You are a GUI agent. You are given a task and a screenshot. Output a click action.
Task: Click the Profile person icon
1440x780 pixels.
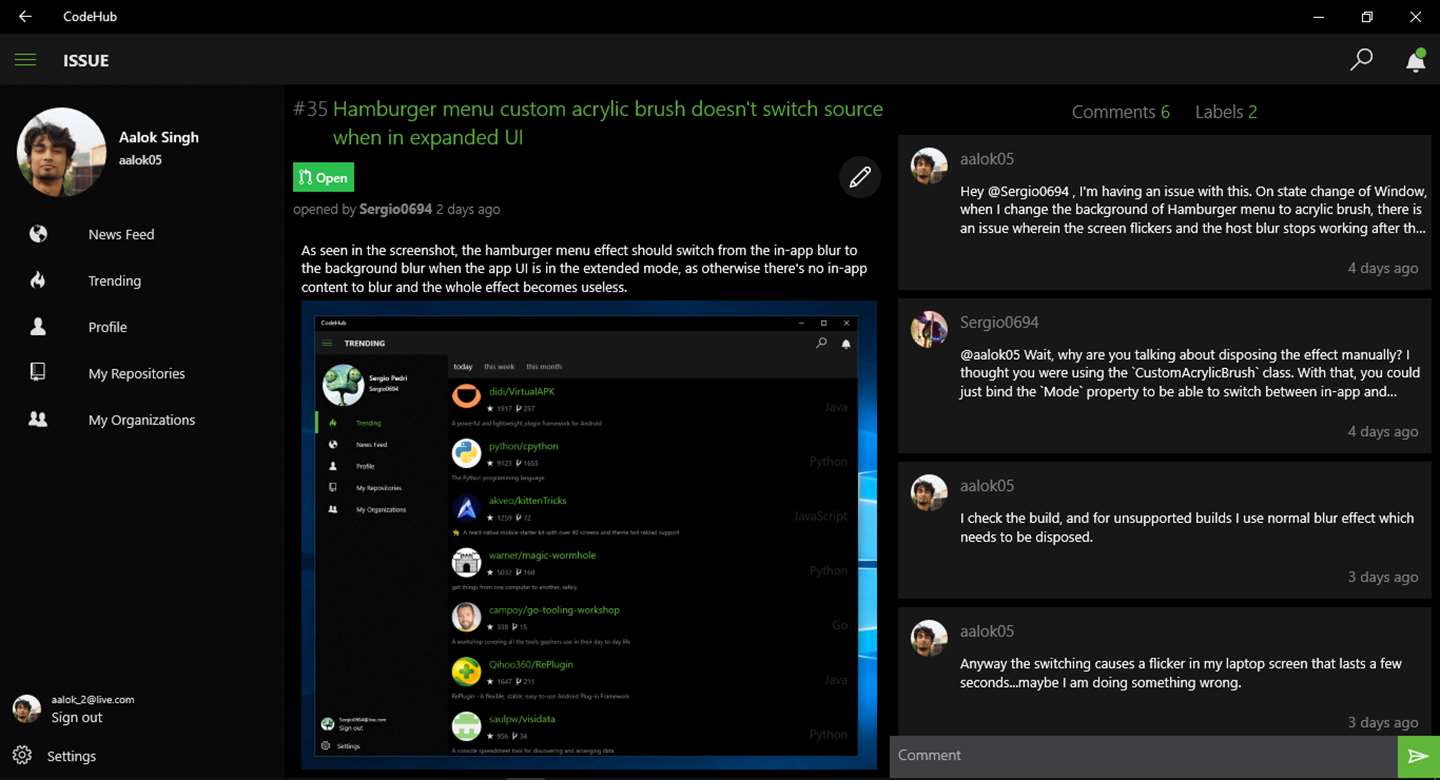[38, 326]
